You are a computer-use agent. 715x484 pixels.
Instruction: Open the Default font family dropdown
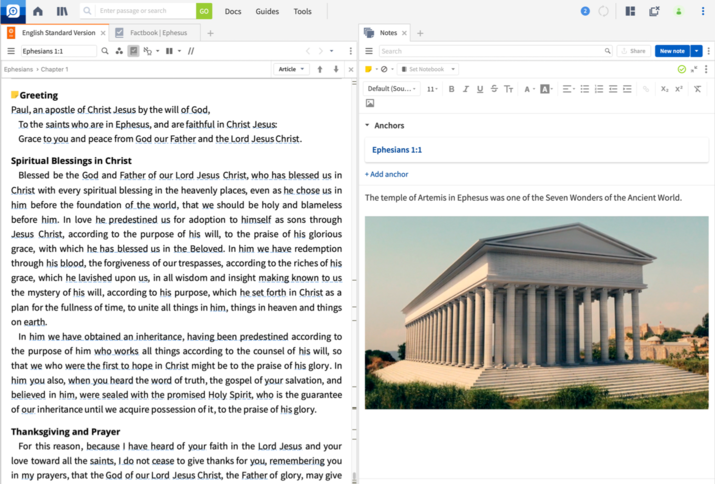click(392, 89)
